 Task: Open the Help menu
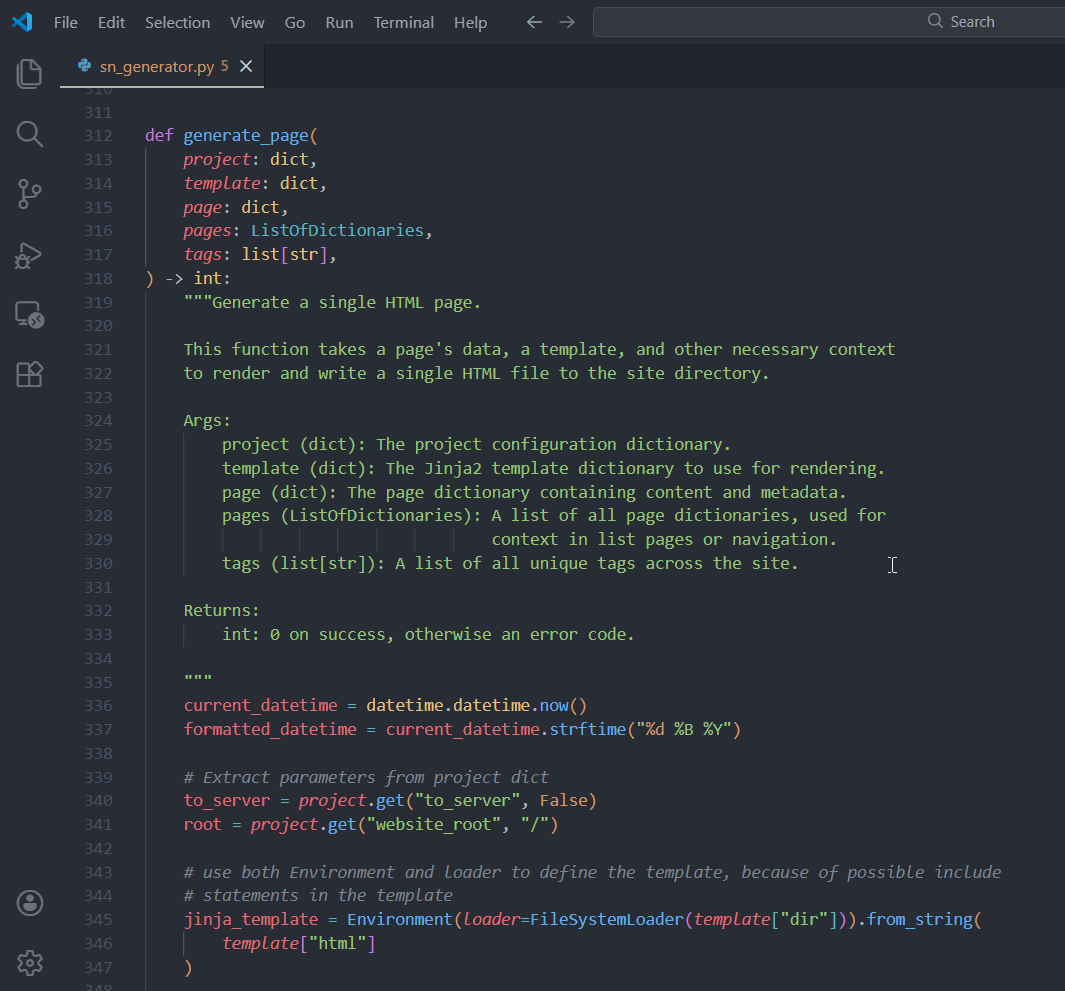click(x=470, y=22)
